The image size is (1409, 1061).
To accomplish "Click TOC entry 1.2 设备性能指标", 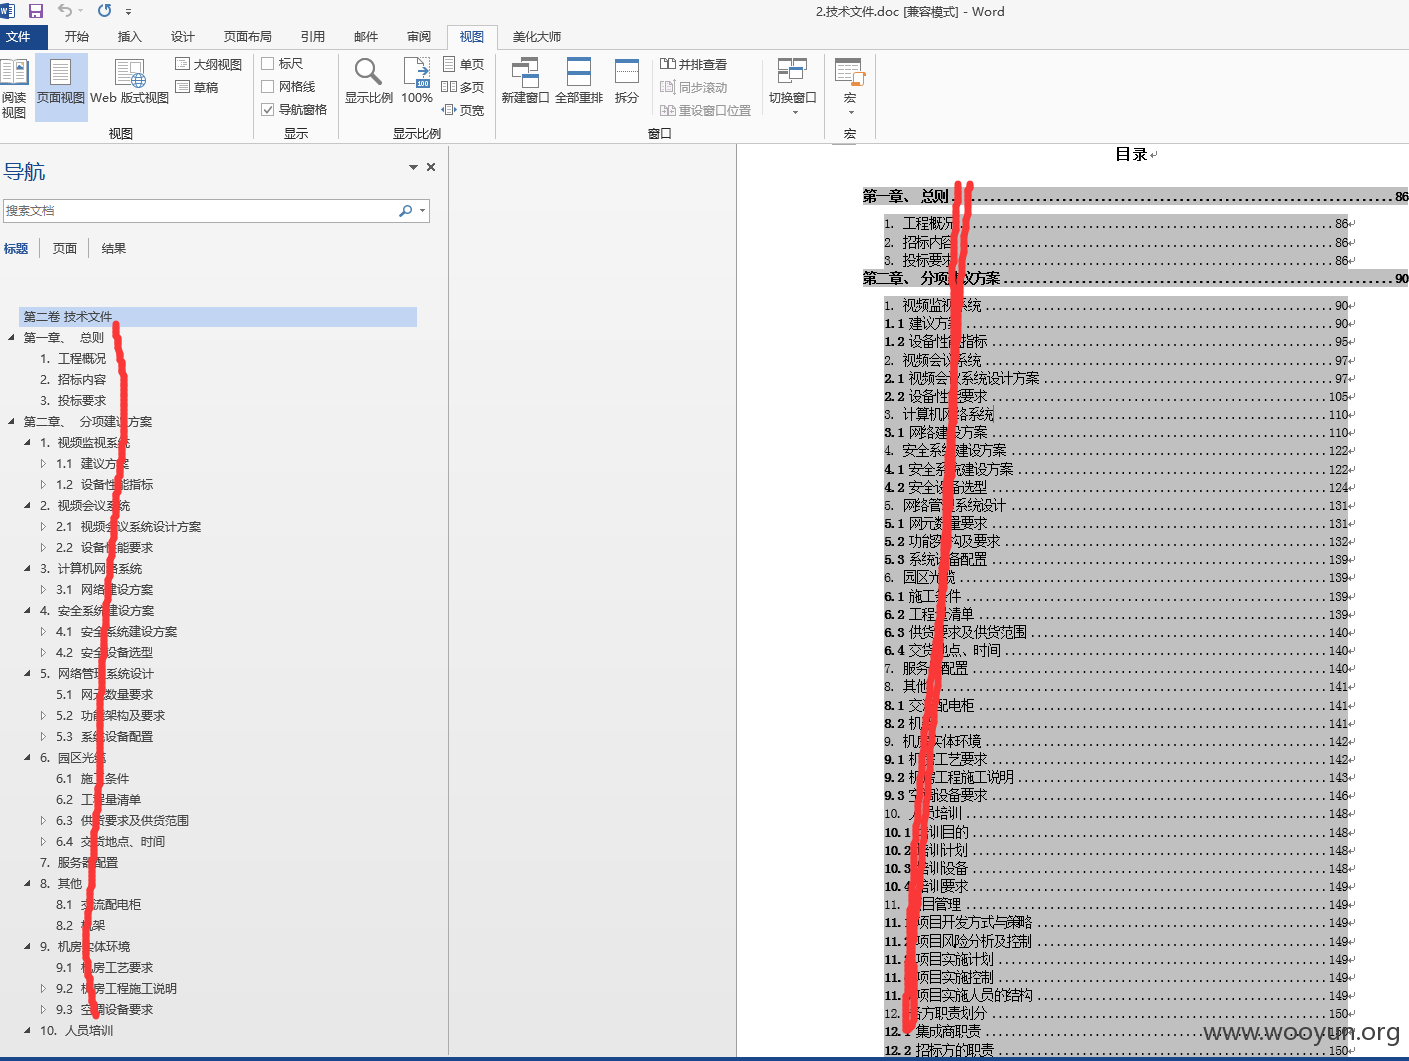I will click(1118, 342).
